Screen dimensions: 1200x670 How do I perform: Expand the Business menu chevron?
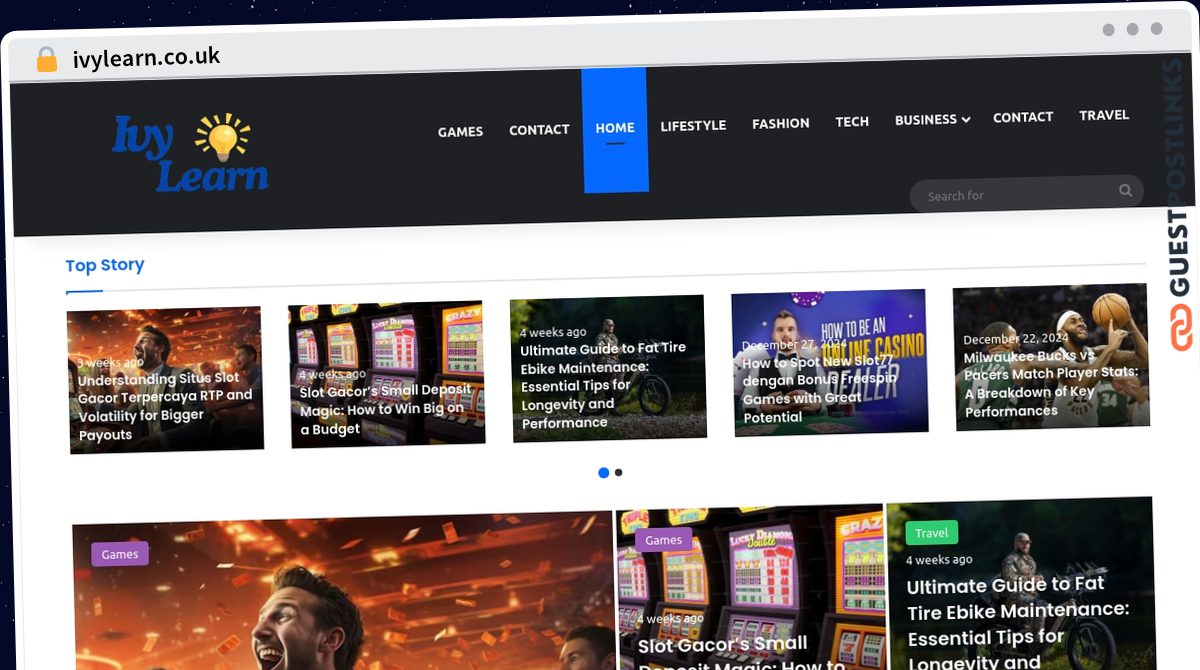(966, 120)
